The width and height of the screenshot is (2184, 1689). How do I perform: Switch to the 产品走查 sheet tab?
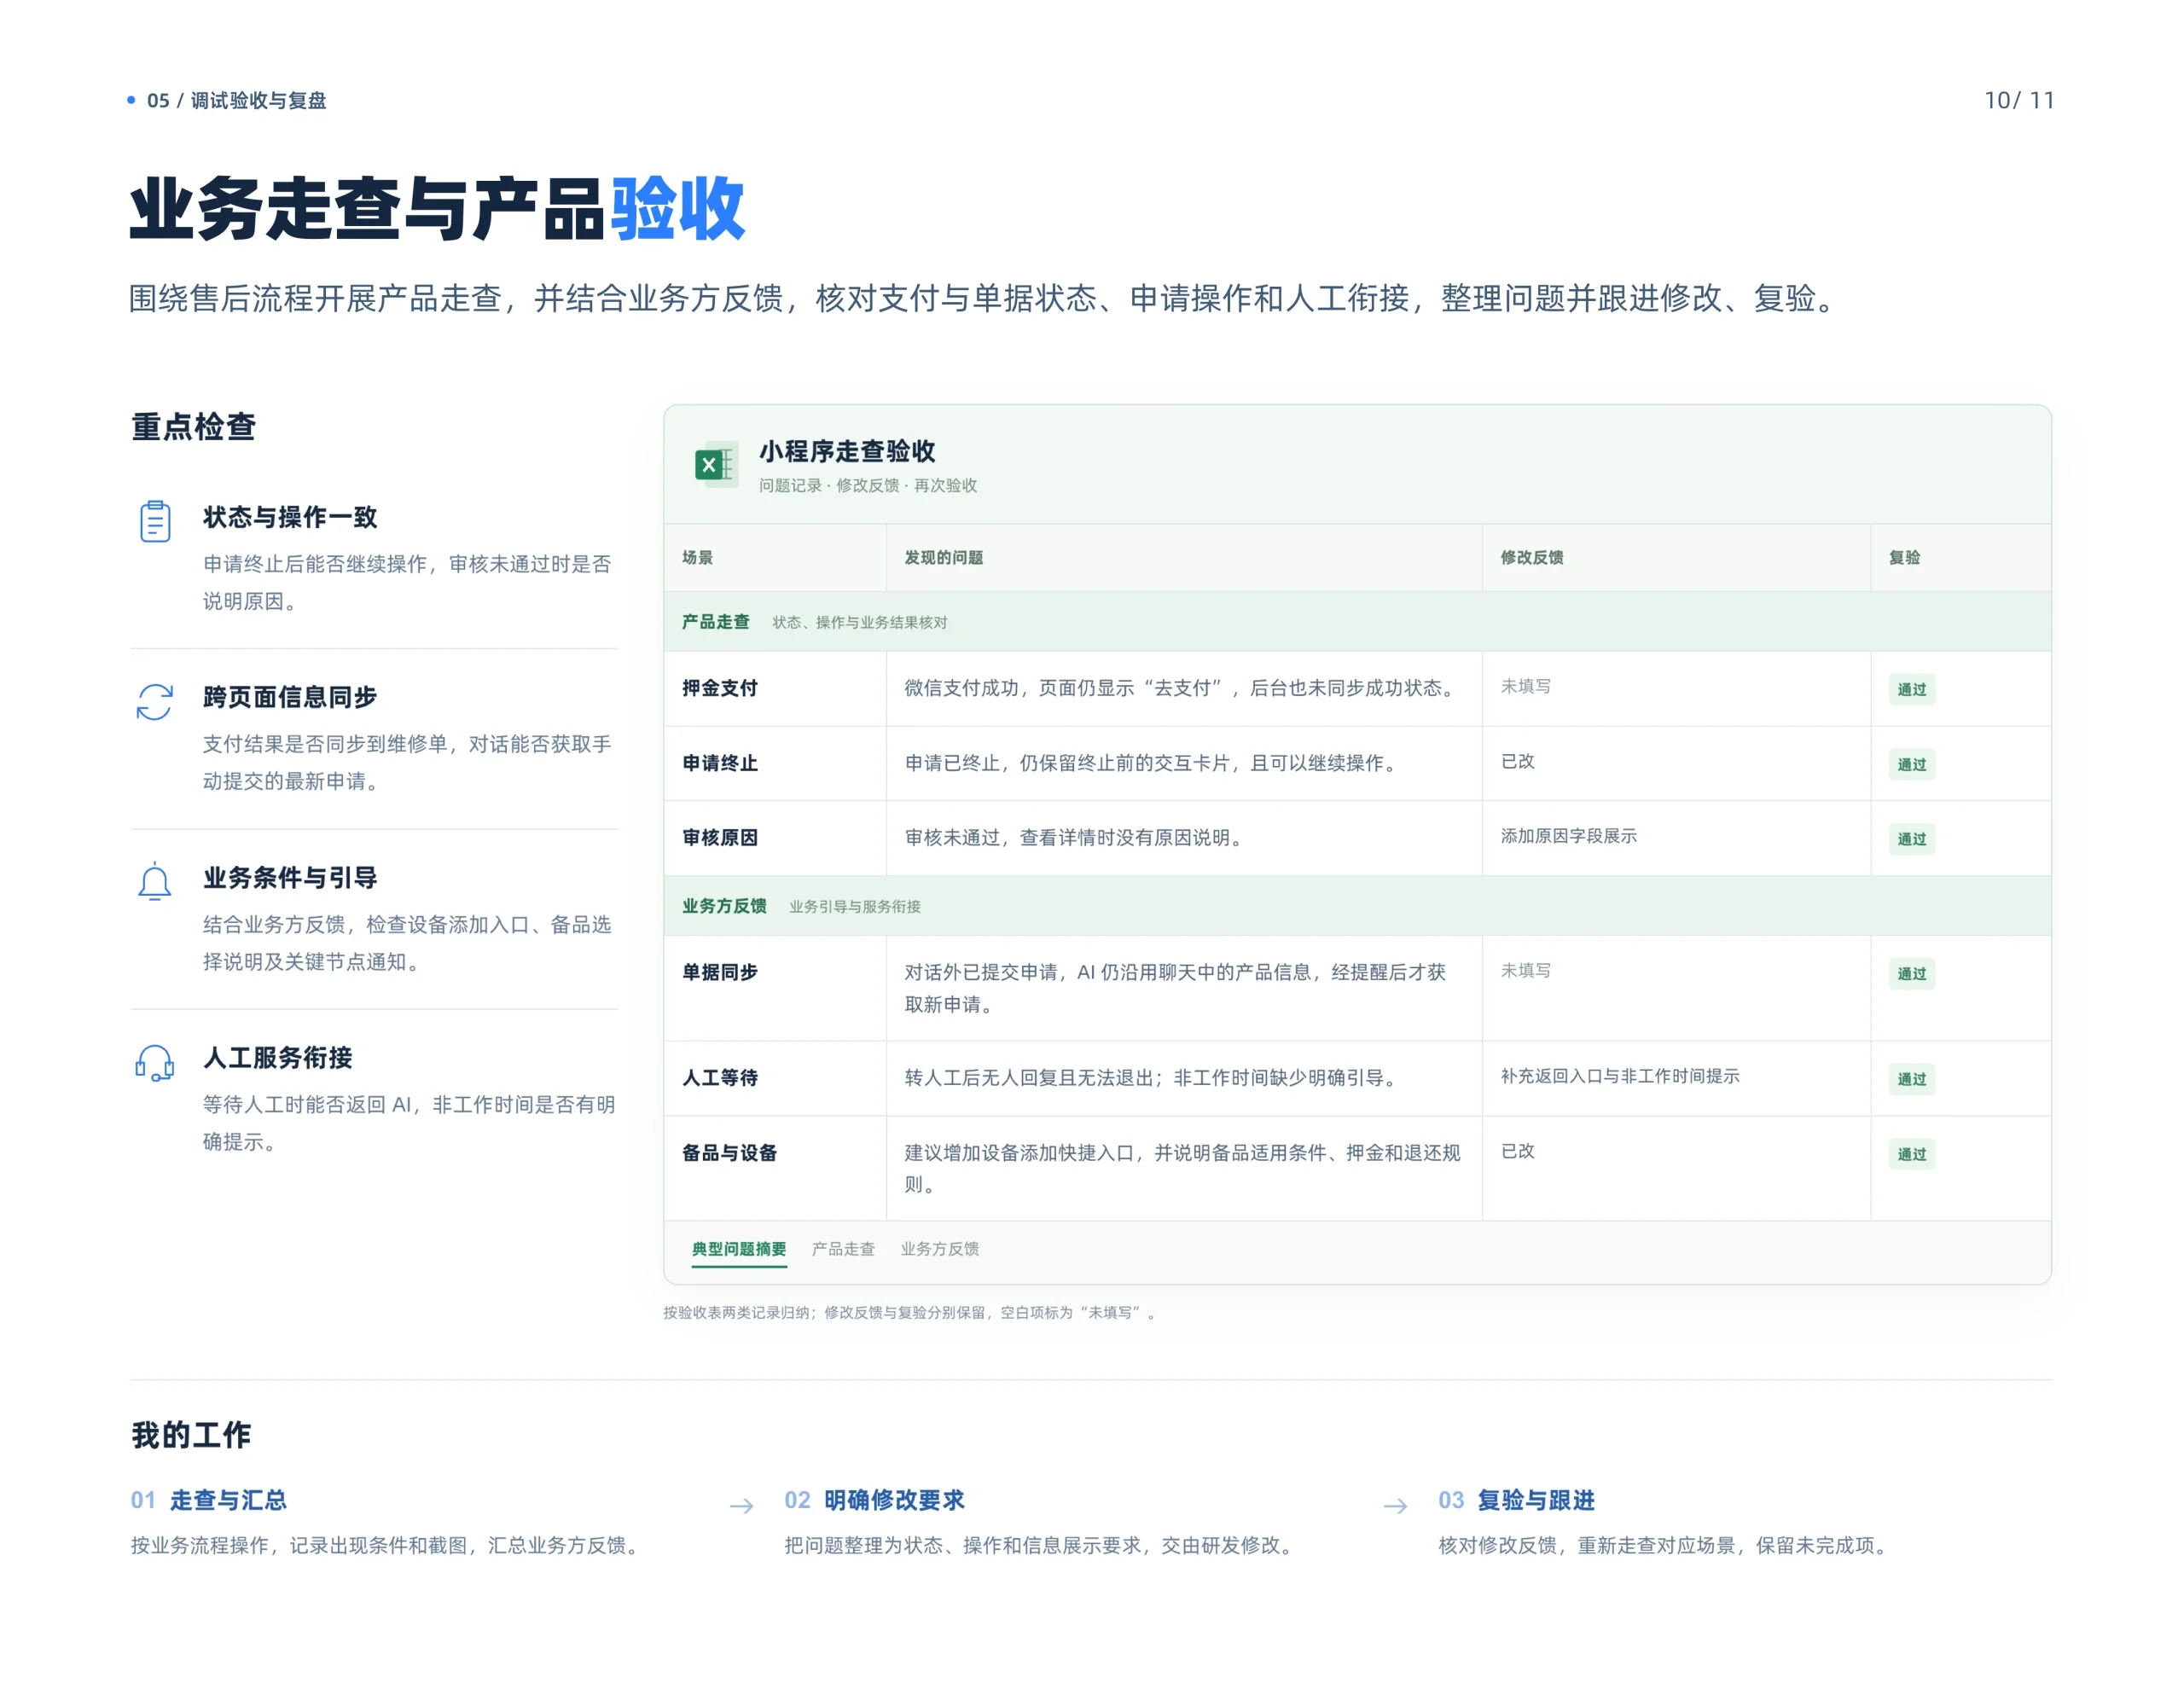pyautogui.click(x=843, y=1249)
